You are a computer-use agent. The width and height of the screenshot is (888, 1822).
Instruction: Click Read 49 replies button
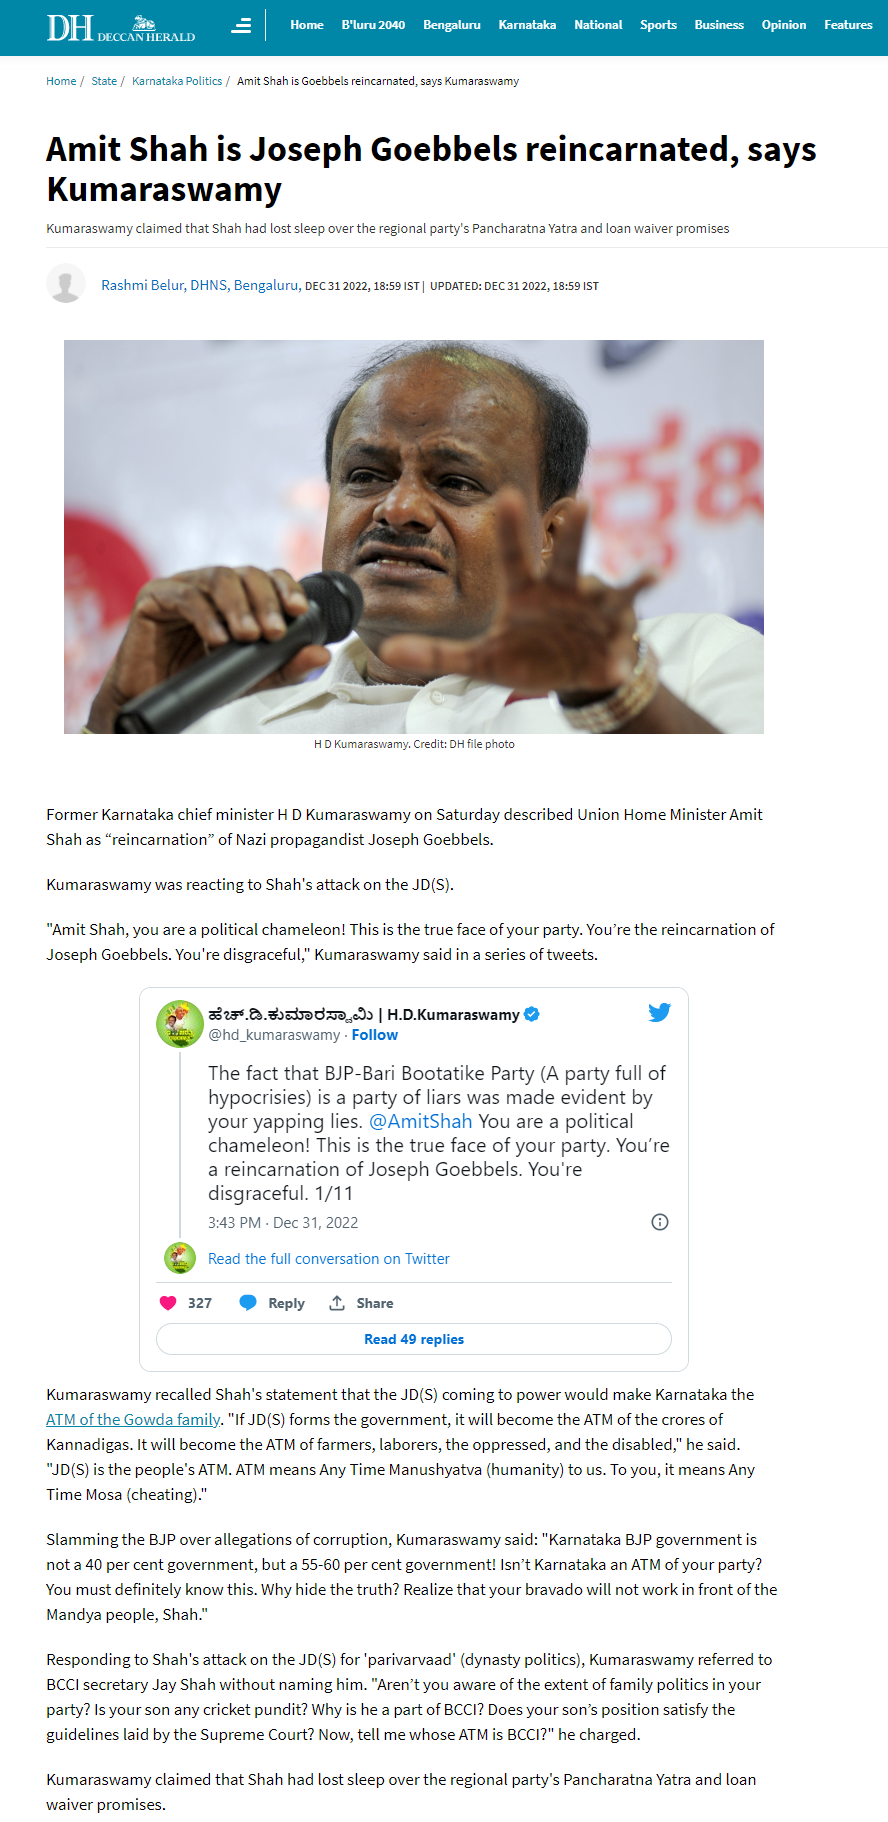pyautogui.click(x=414, y=1339)
